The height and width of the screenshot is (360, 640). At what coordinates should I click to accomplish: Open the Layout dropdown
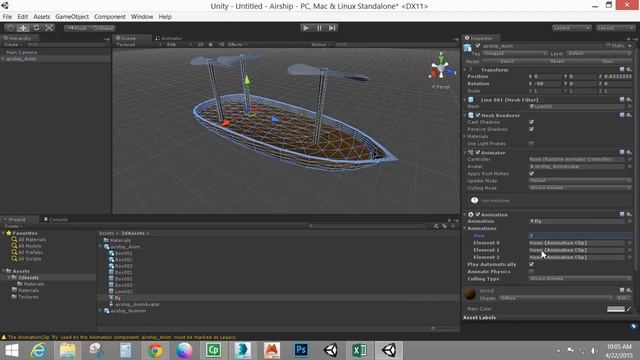coord(615,28)
